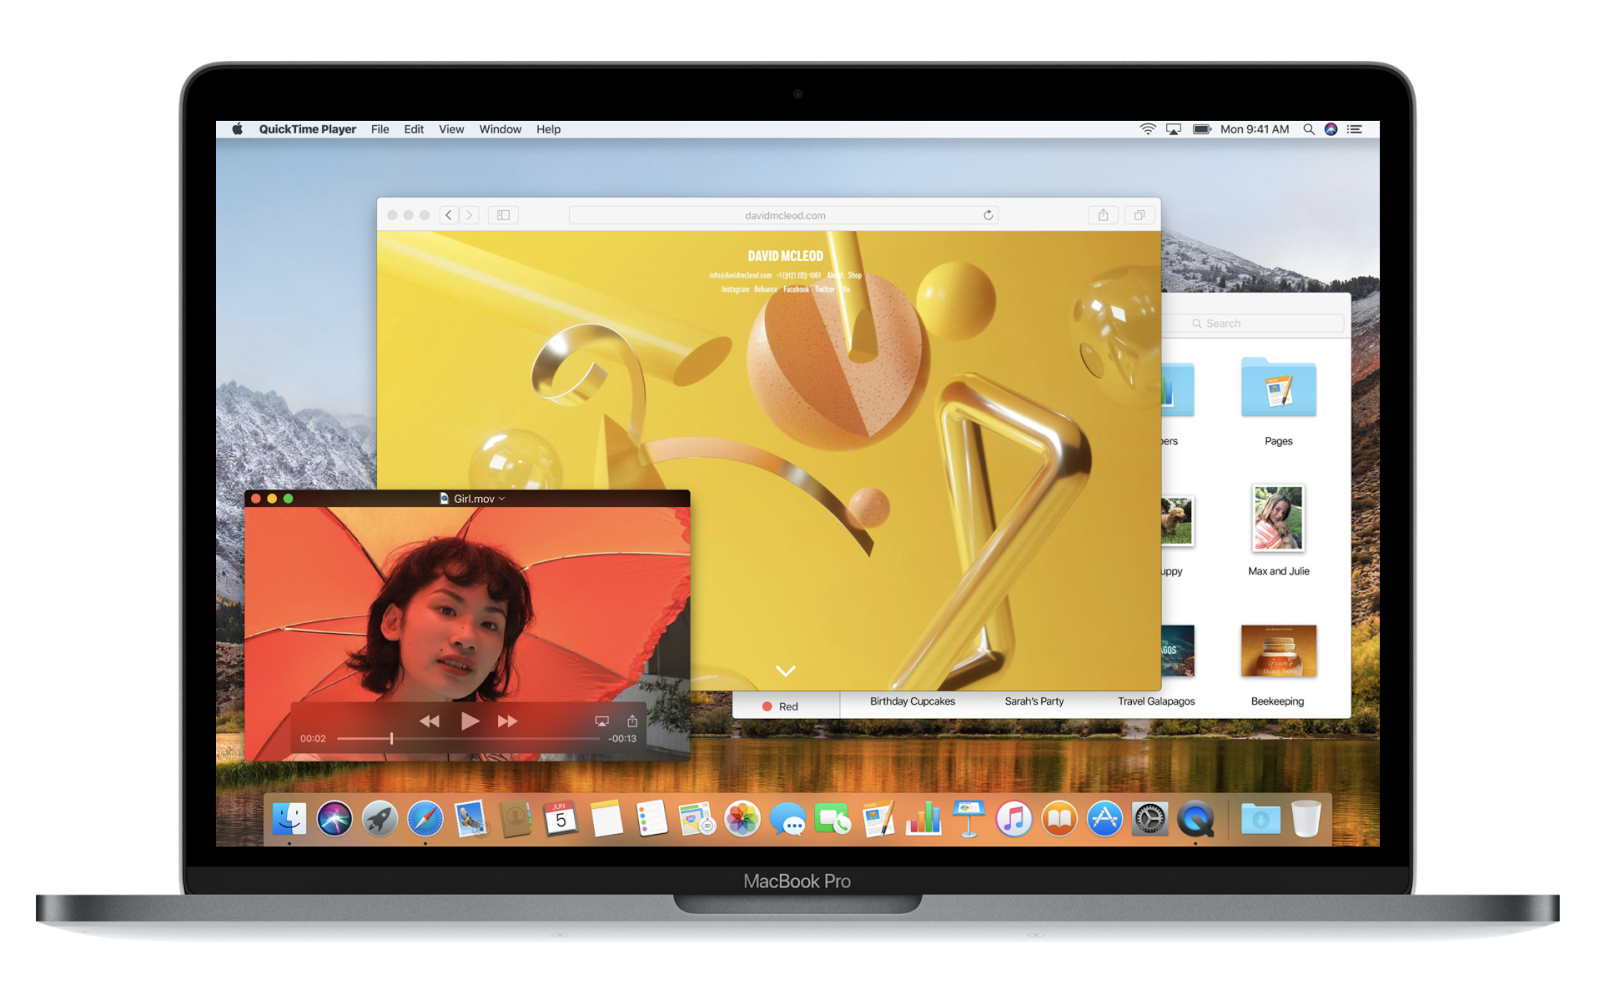Click AirPlay button in QuickTime controls
1600x989 pixels.
coord(602,720)
